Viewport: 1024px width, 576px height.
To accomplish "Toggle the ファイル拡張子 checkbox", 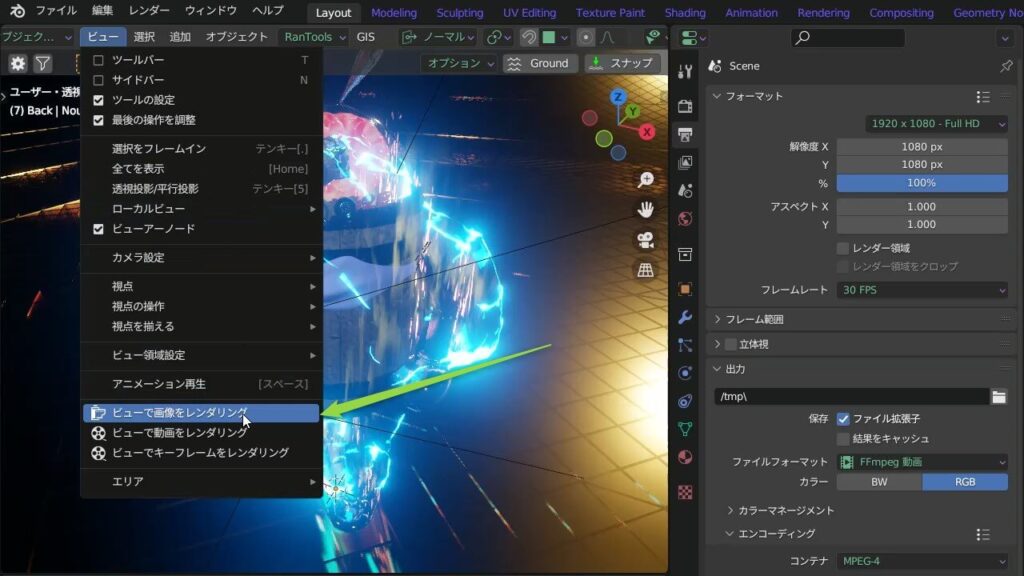I will (843, 419).
